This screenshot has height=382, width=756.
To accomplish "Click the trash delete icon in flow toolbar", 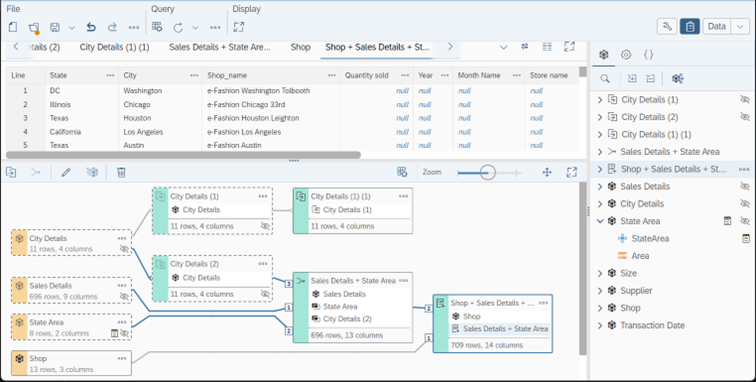I will [121, 172].
